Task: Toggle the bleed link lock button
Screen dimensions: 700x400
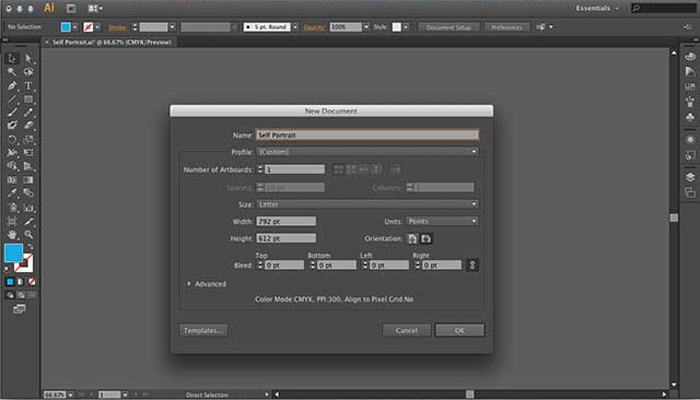Action: (x=473, y=265)
